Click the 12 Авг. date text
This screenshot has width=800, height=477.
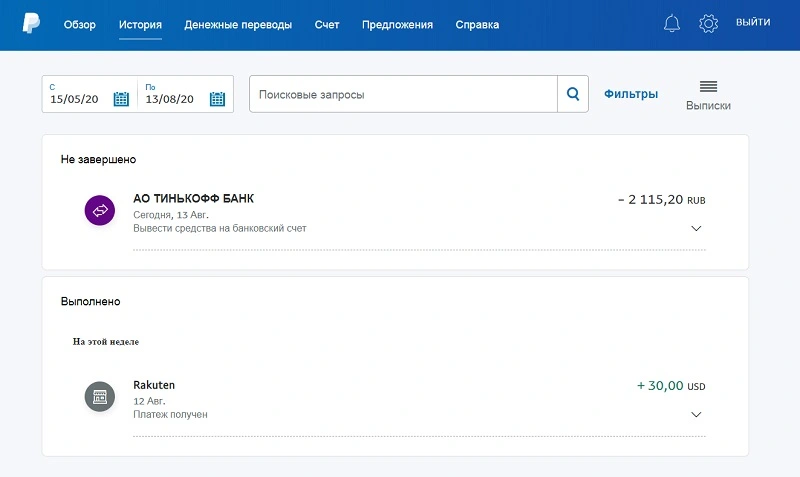pyautogui.click(x=149, y=401)
